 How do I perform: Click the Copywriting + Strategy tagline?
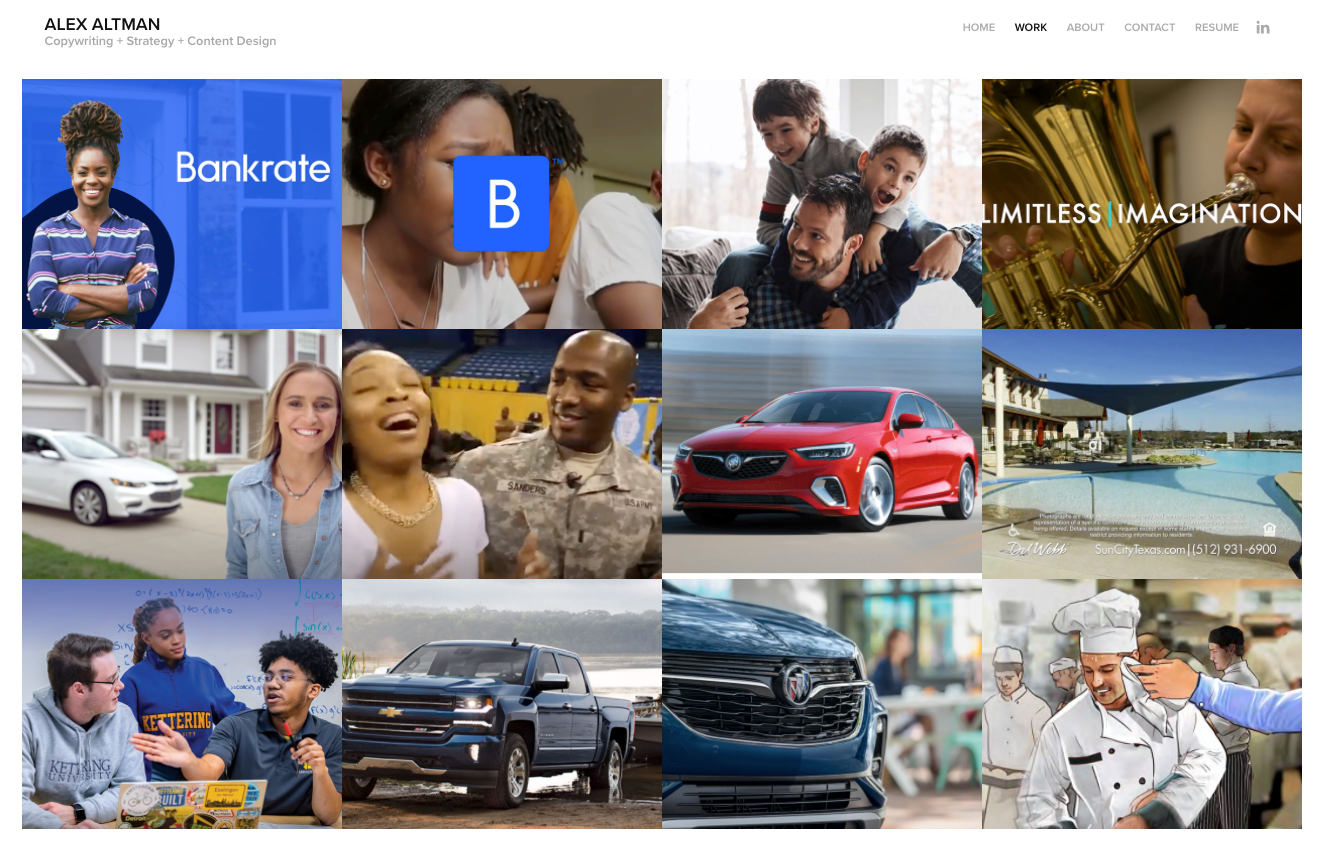coord(160,42)
